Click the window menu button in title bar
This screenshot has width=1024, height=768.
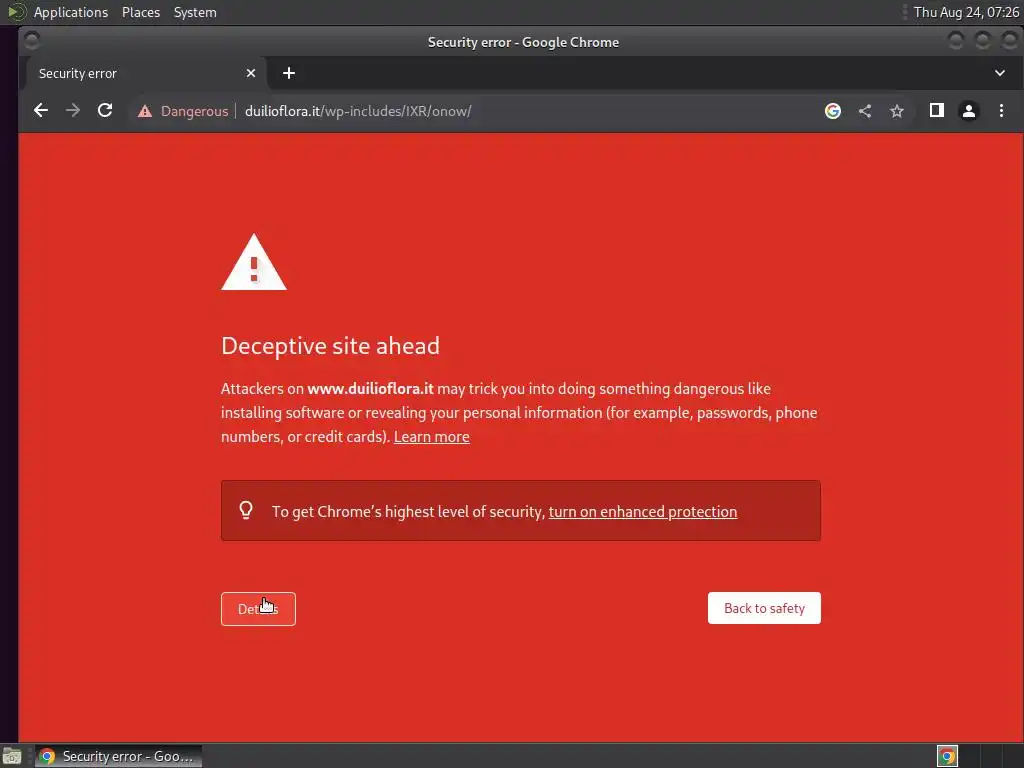click(x=31, y=41)
